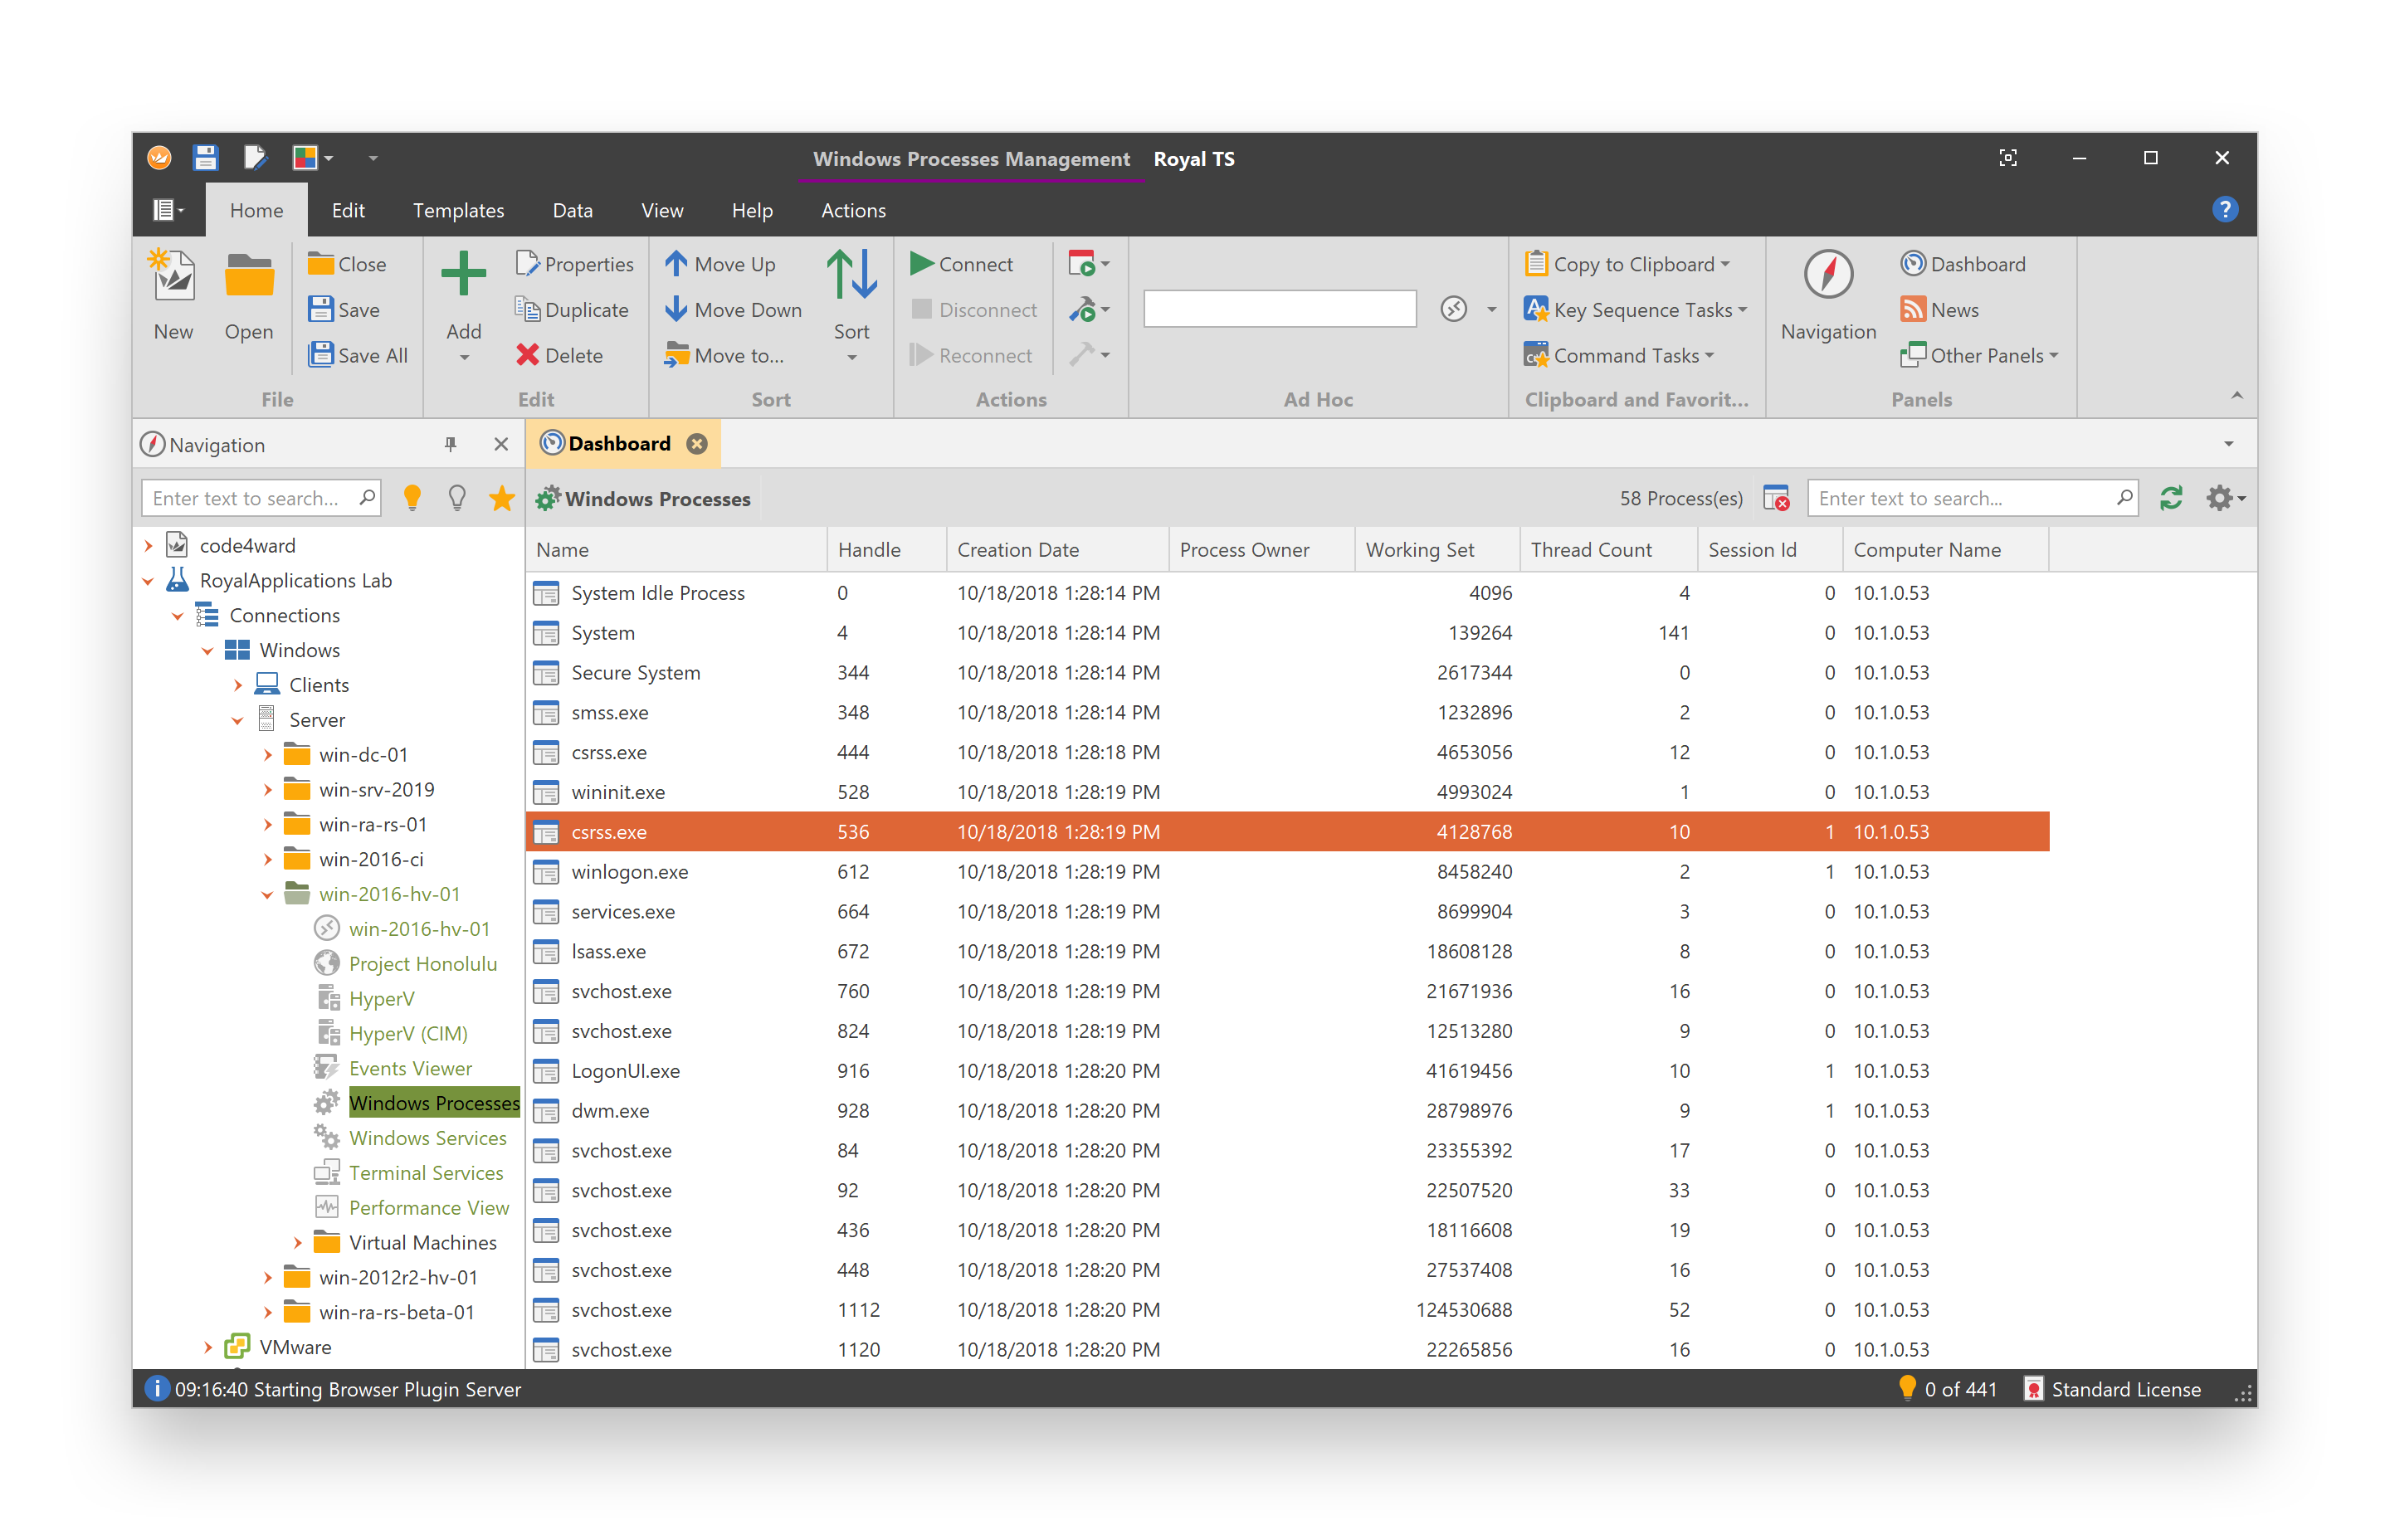Click the Save All button
This screenshot has width=2390, height=1540.
[x=358, y=355]
